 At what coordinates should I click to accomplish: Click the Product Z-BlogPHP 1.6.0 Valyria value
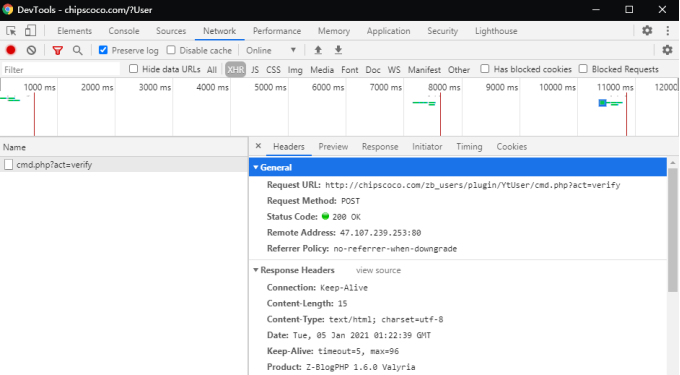(361, 367)
